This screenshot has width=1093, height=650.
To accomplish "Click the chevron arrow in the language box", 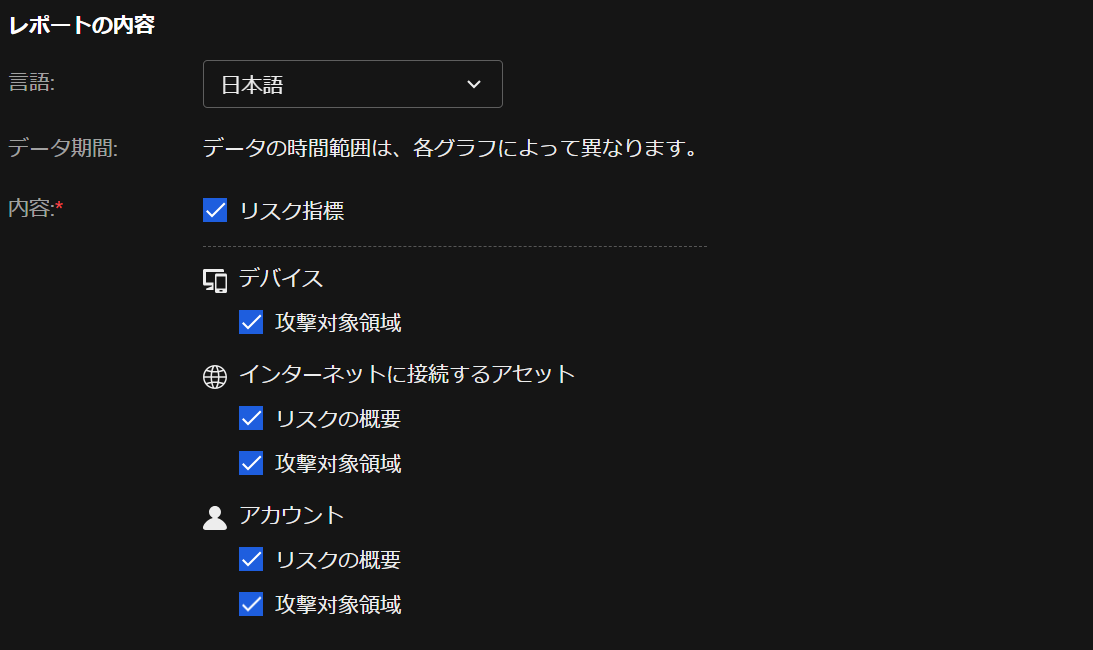I will (x=474, y=85).
